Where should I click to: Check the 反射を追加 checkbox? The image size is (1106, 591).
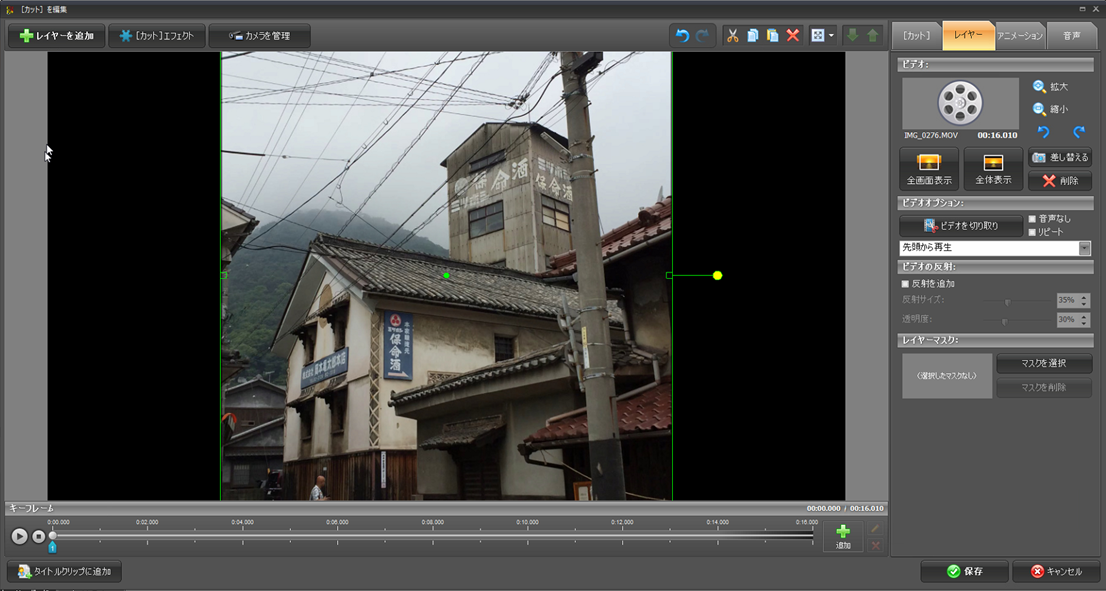[x=906, y=284]
